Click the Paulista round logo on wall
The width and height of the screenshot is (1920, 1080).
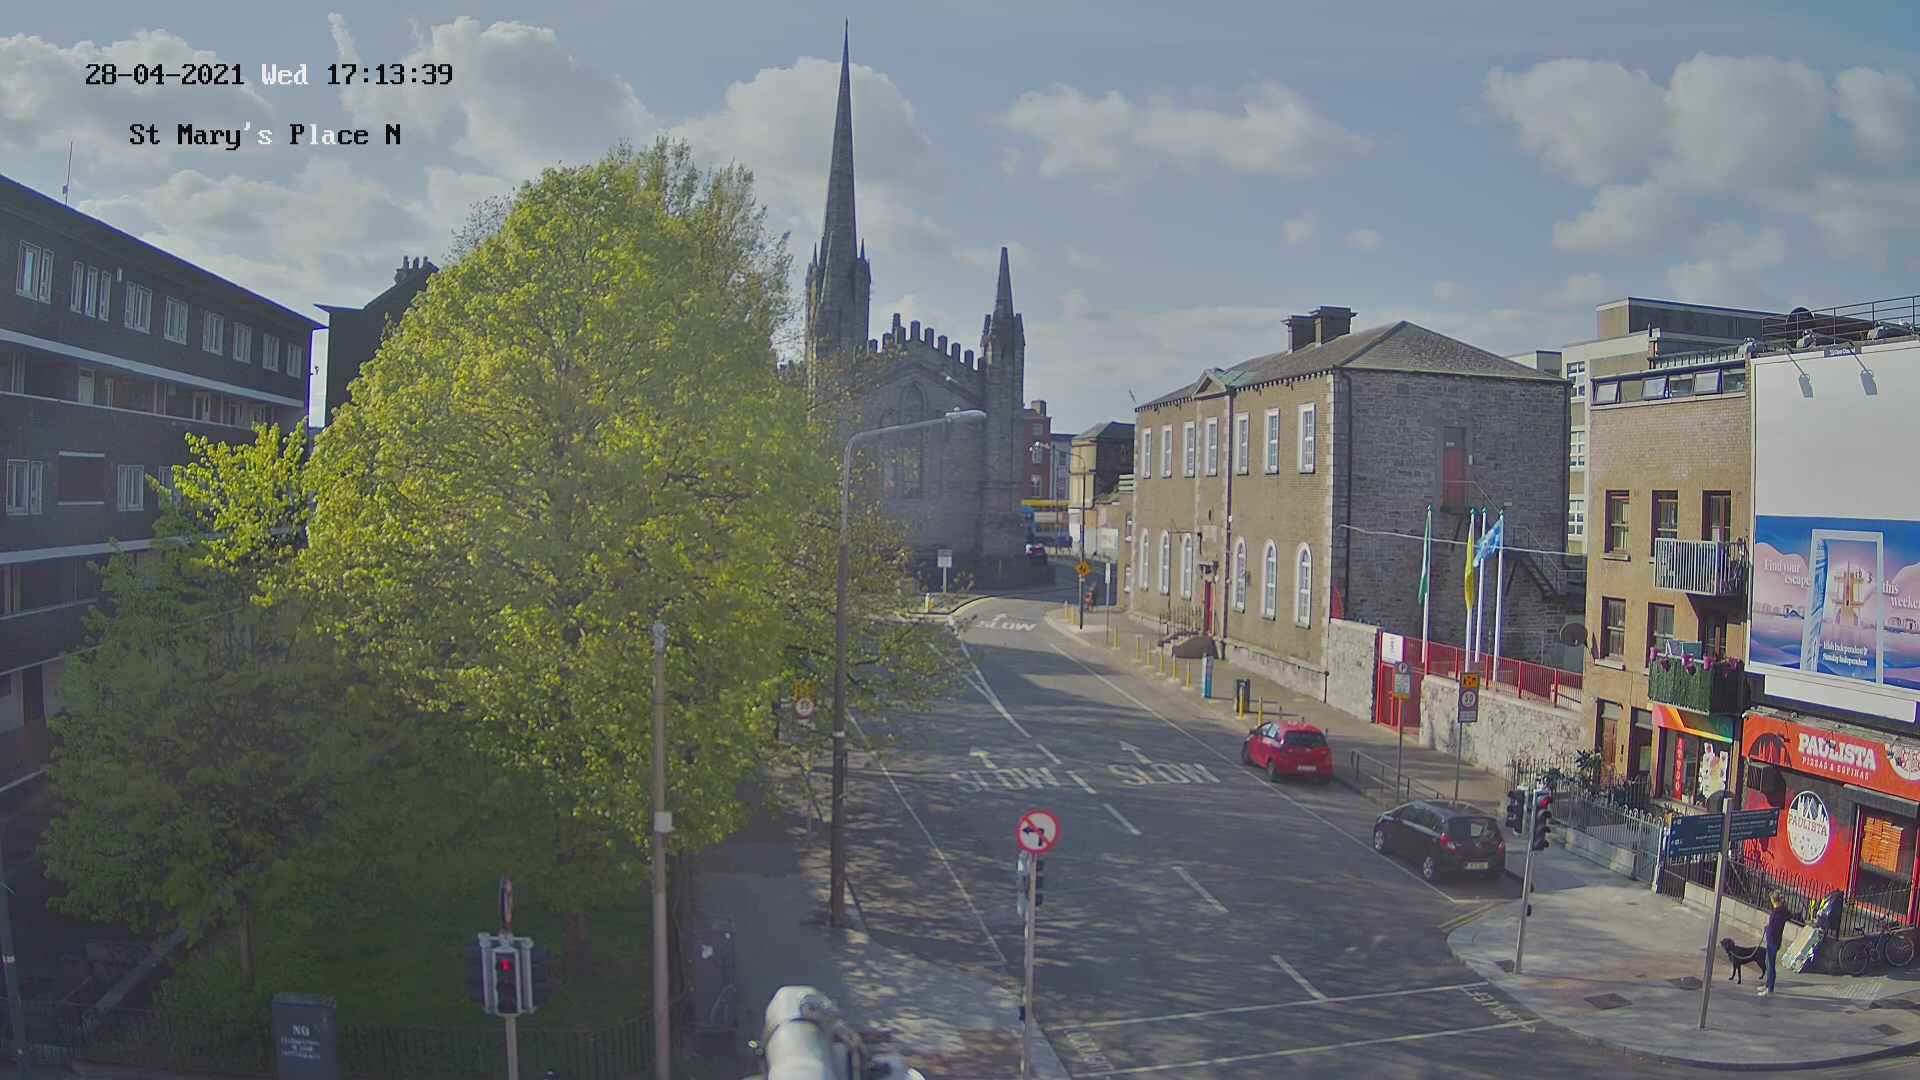tap(1807, 827)
